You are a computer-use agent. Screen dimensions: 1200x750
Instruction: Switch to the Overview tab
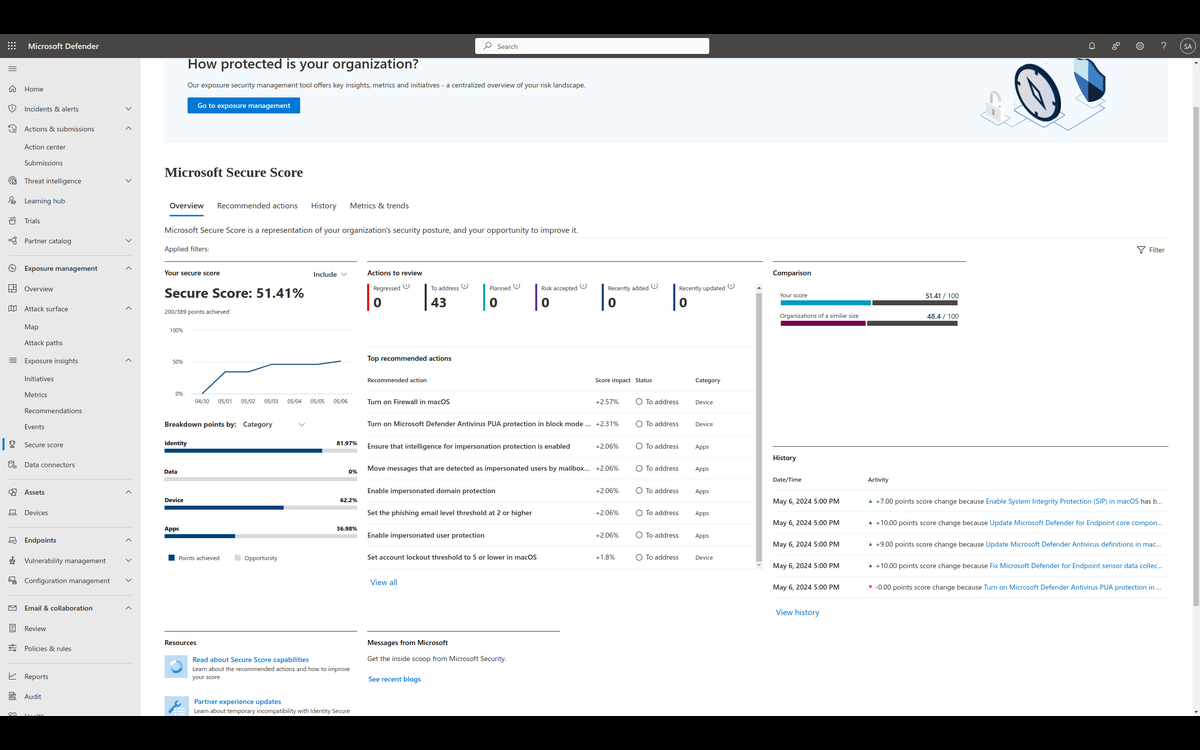click(186, 206)
